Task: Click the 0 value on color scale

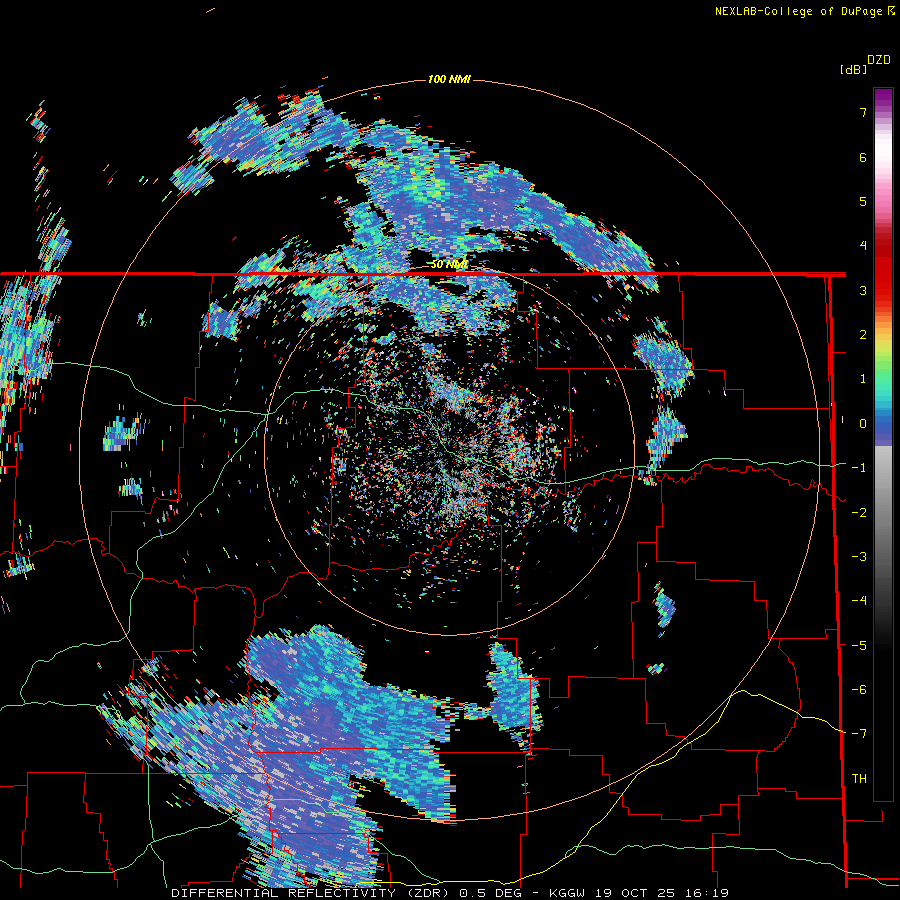Action: coord(863,424)
